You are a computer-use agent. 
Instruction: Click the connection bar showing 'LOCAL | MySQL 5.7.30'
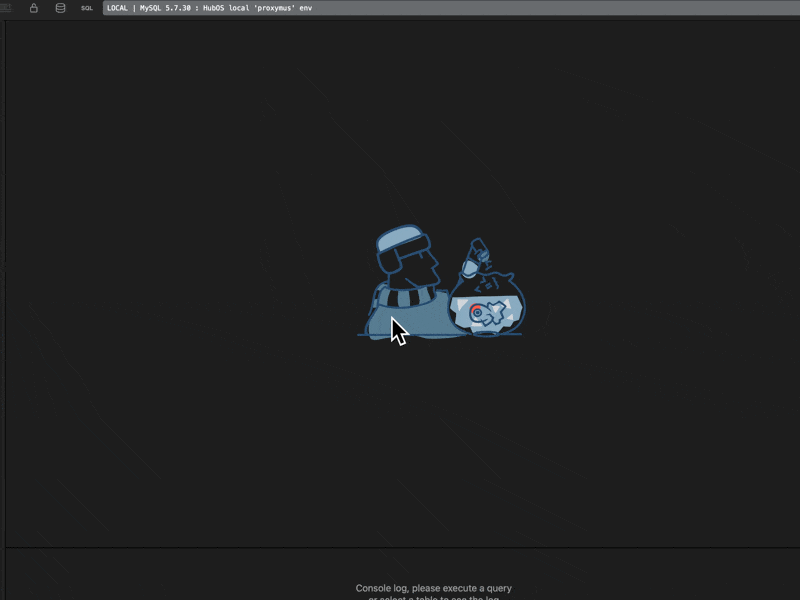click(x=451, y=8)
